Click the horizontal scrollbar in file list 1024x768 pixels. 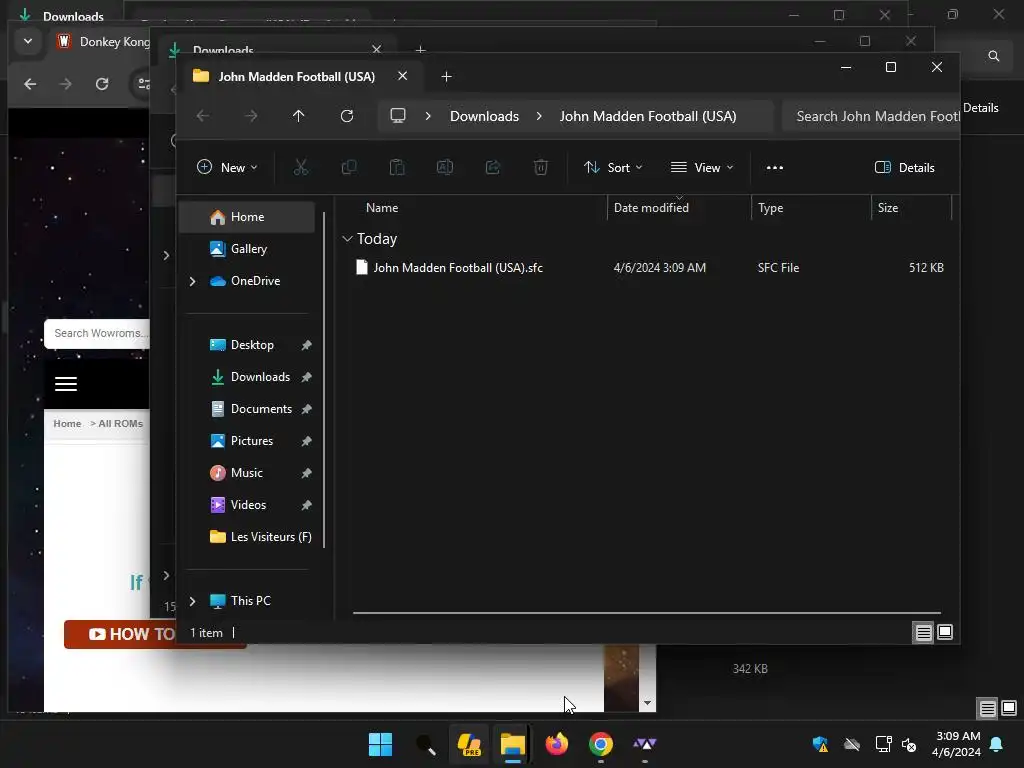647,613
